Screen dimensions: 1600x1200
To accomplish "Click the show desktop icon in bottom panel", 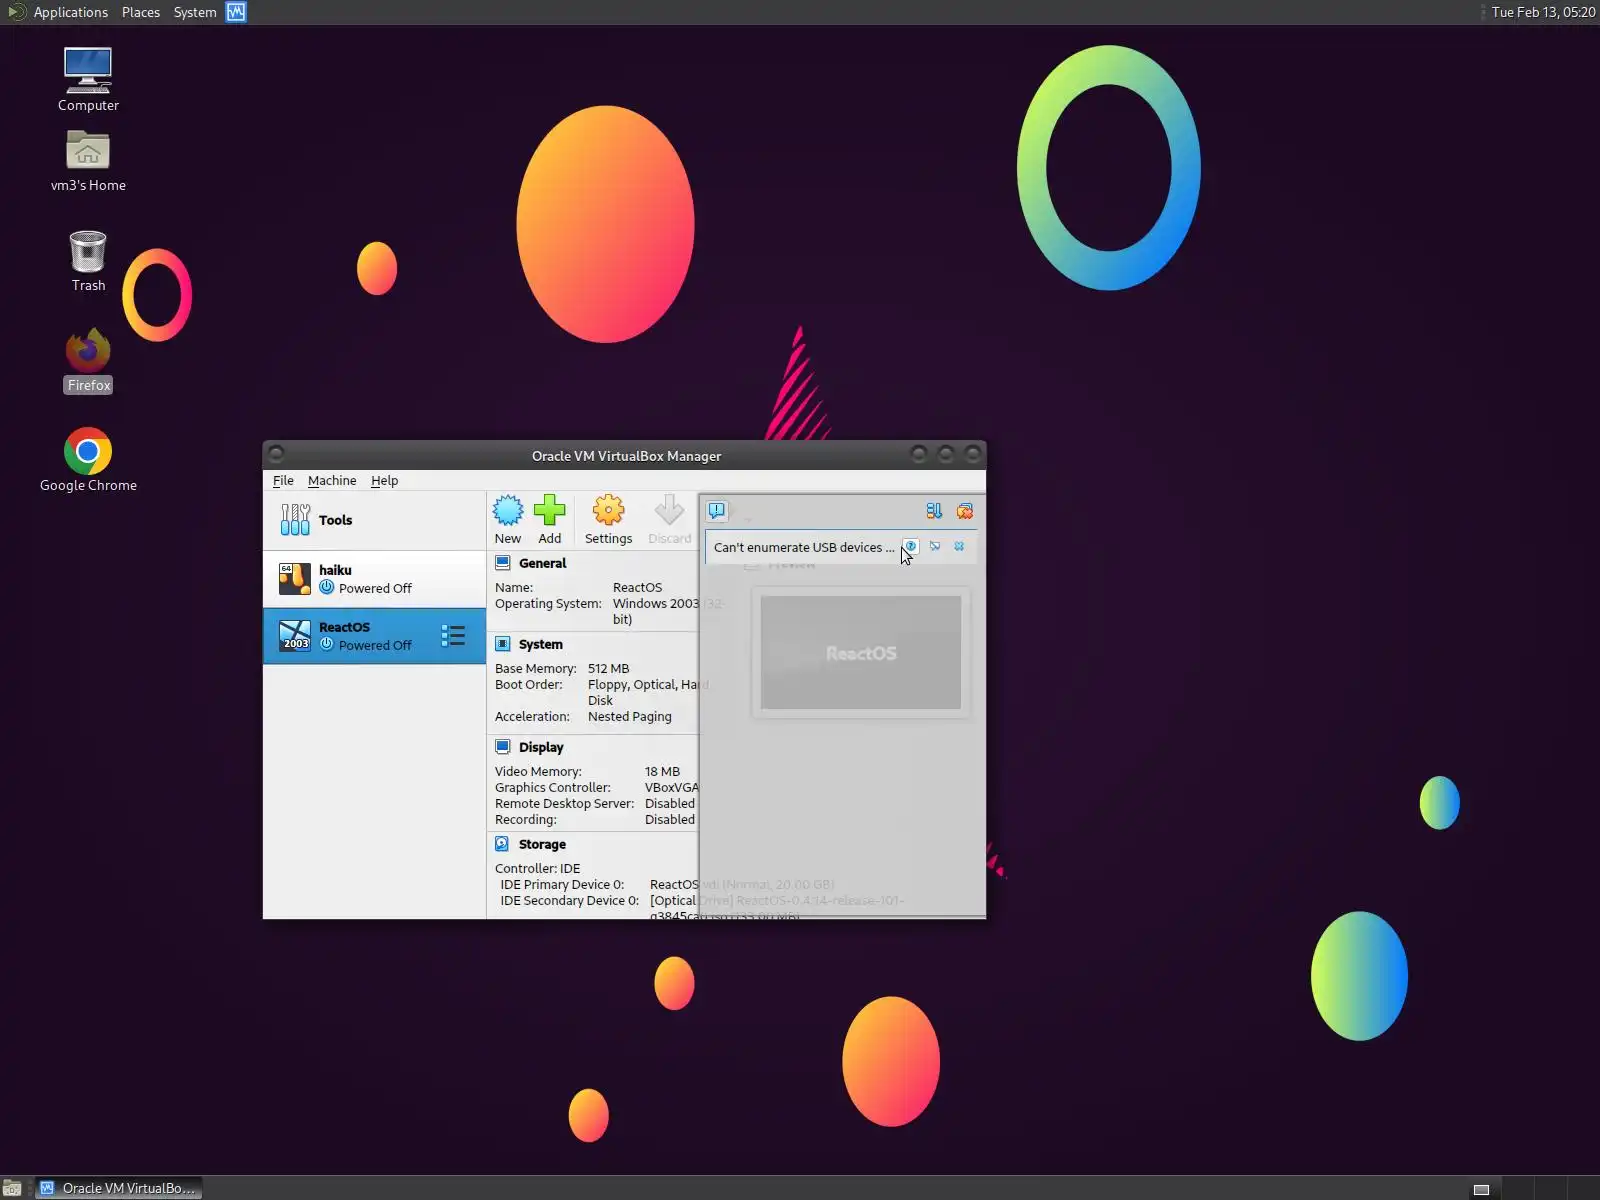I will click(x=12, y=1188).
